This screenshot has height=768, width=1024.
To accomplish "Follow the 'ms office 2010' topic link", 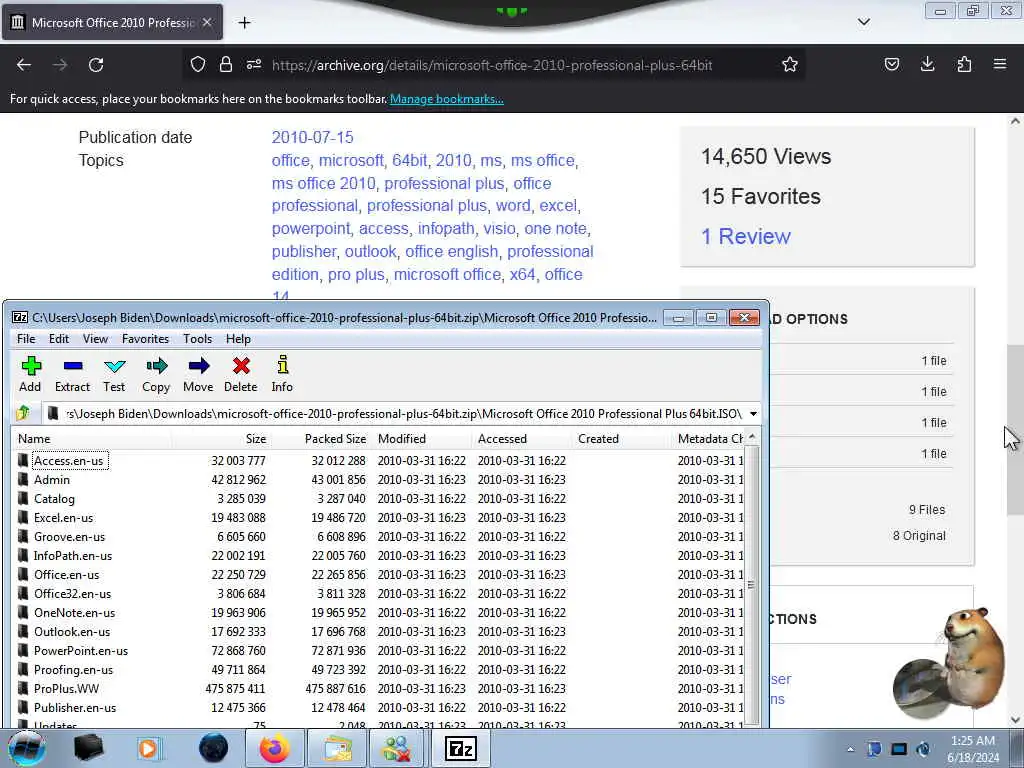I will click(x=324, y=184).
